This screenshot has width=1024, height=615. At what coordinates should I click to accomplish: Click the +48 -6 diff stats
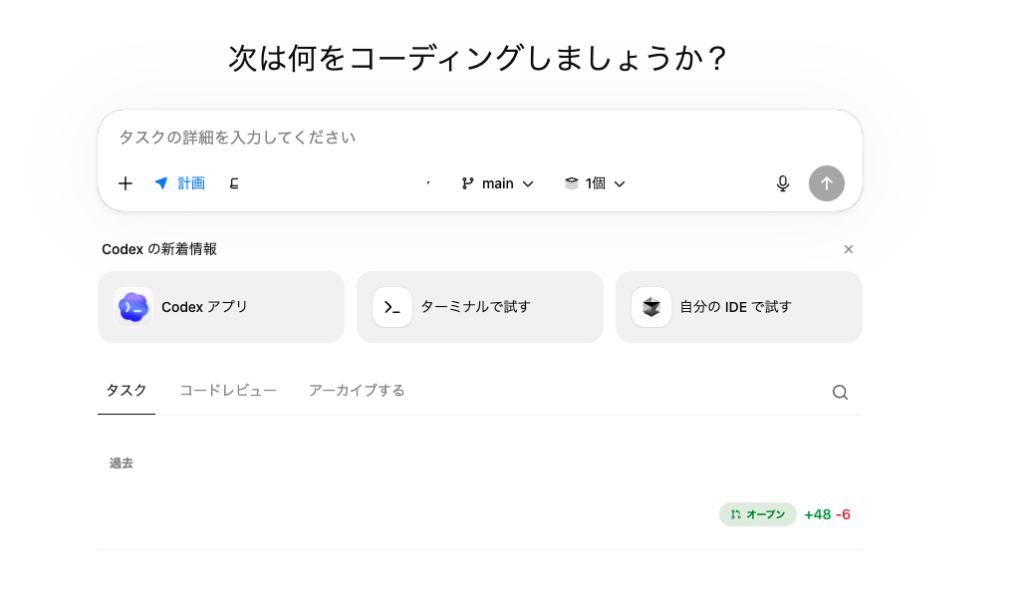click(x=826, y=514)
